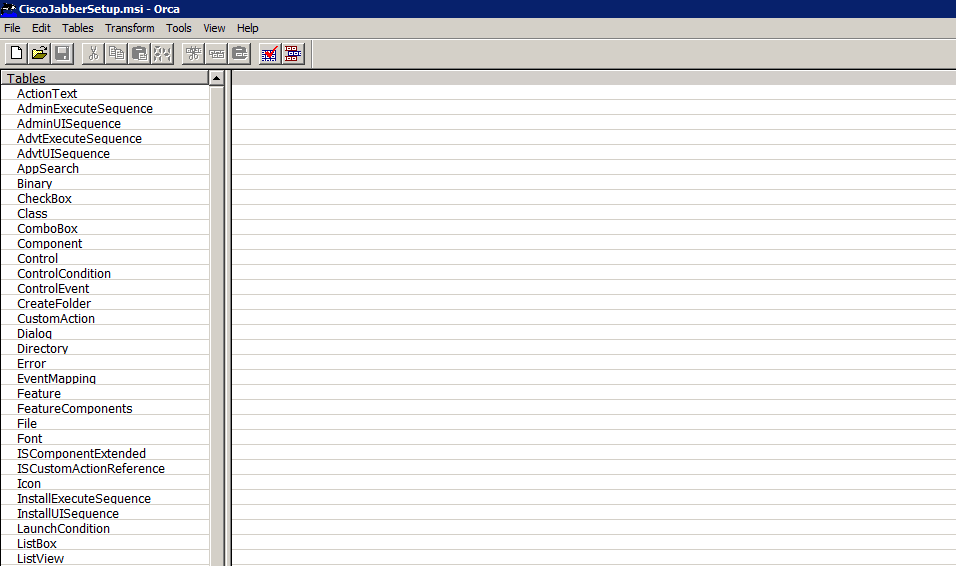
Task: Open the Transform menu
Action: 130,28
